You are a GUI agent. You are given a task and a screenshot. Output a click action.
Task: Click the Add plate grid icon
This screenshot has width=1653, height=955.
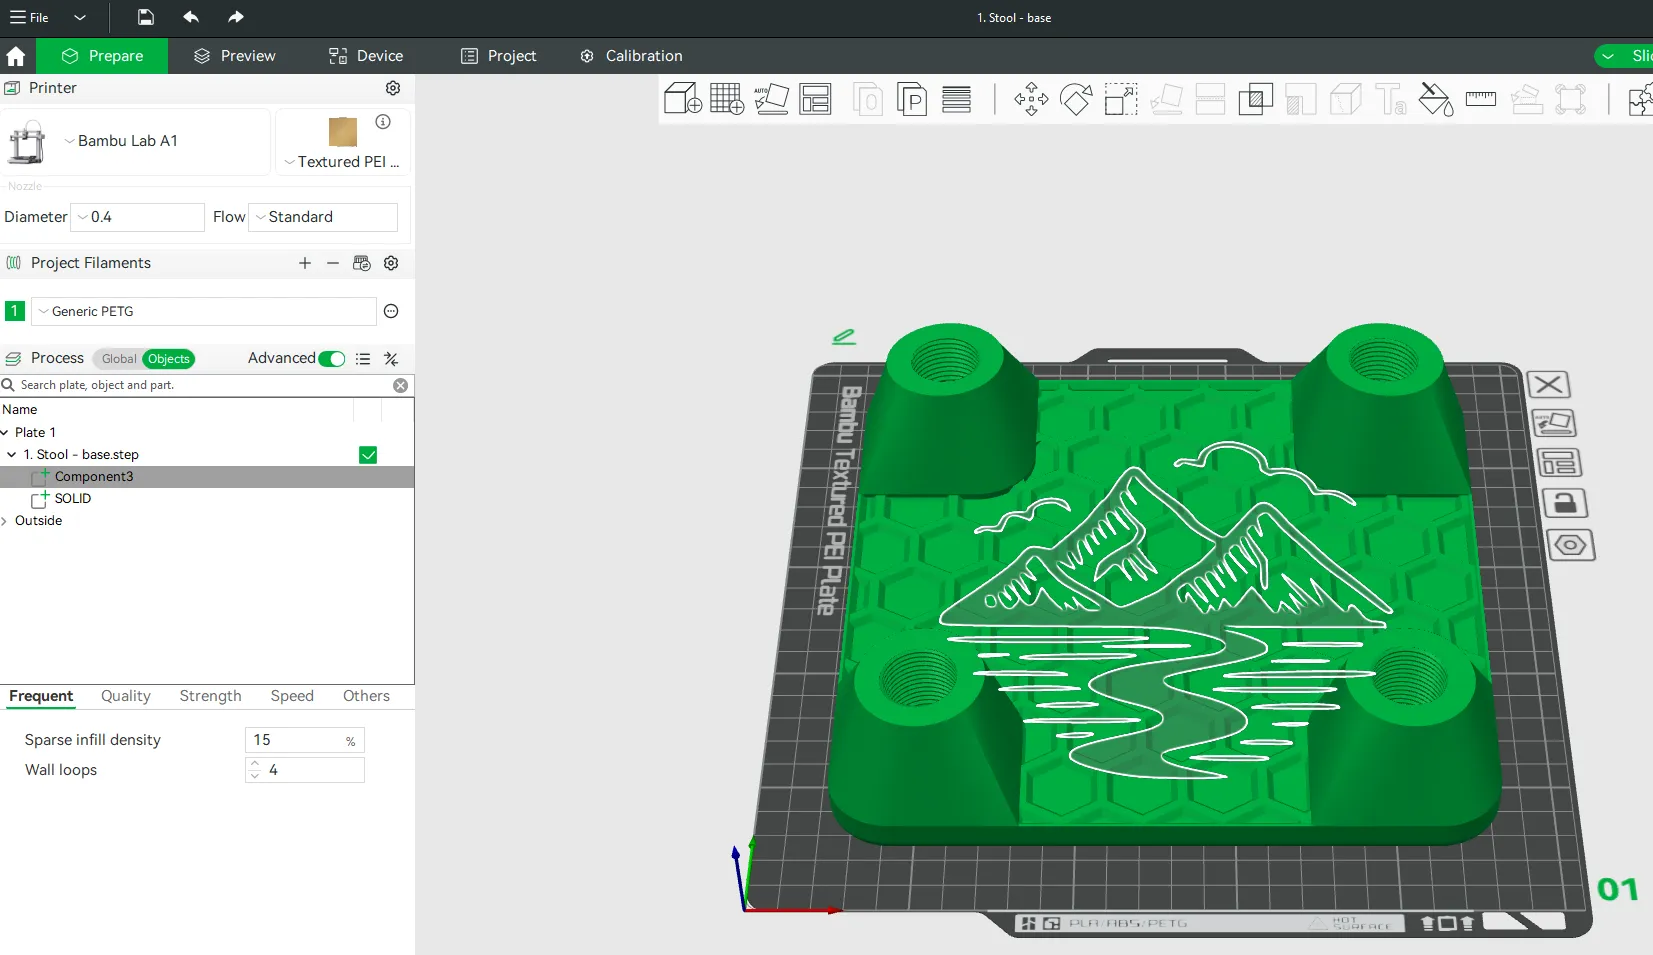[x=727, y=99]
